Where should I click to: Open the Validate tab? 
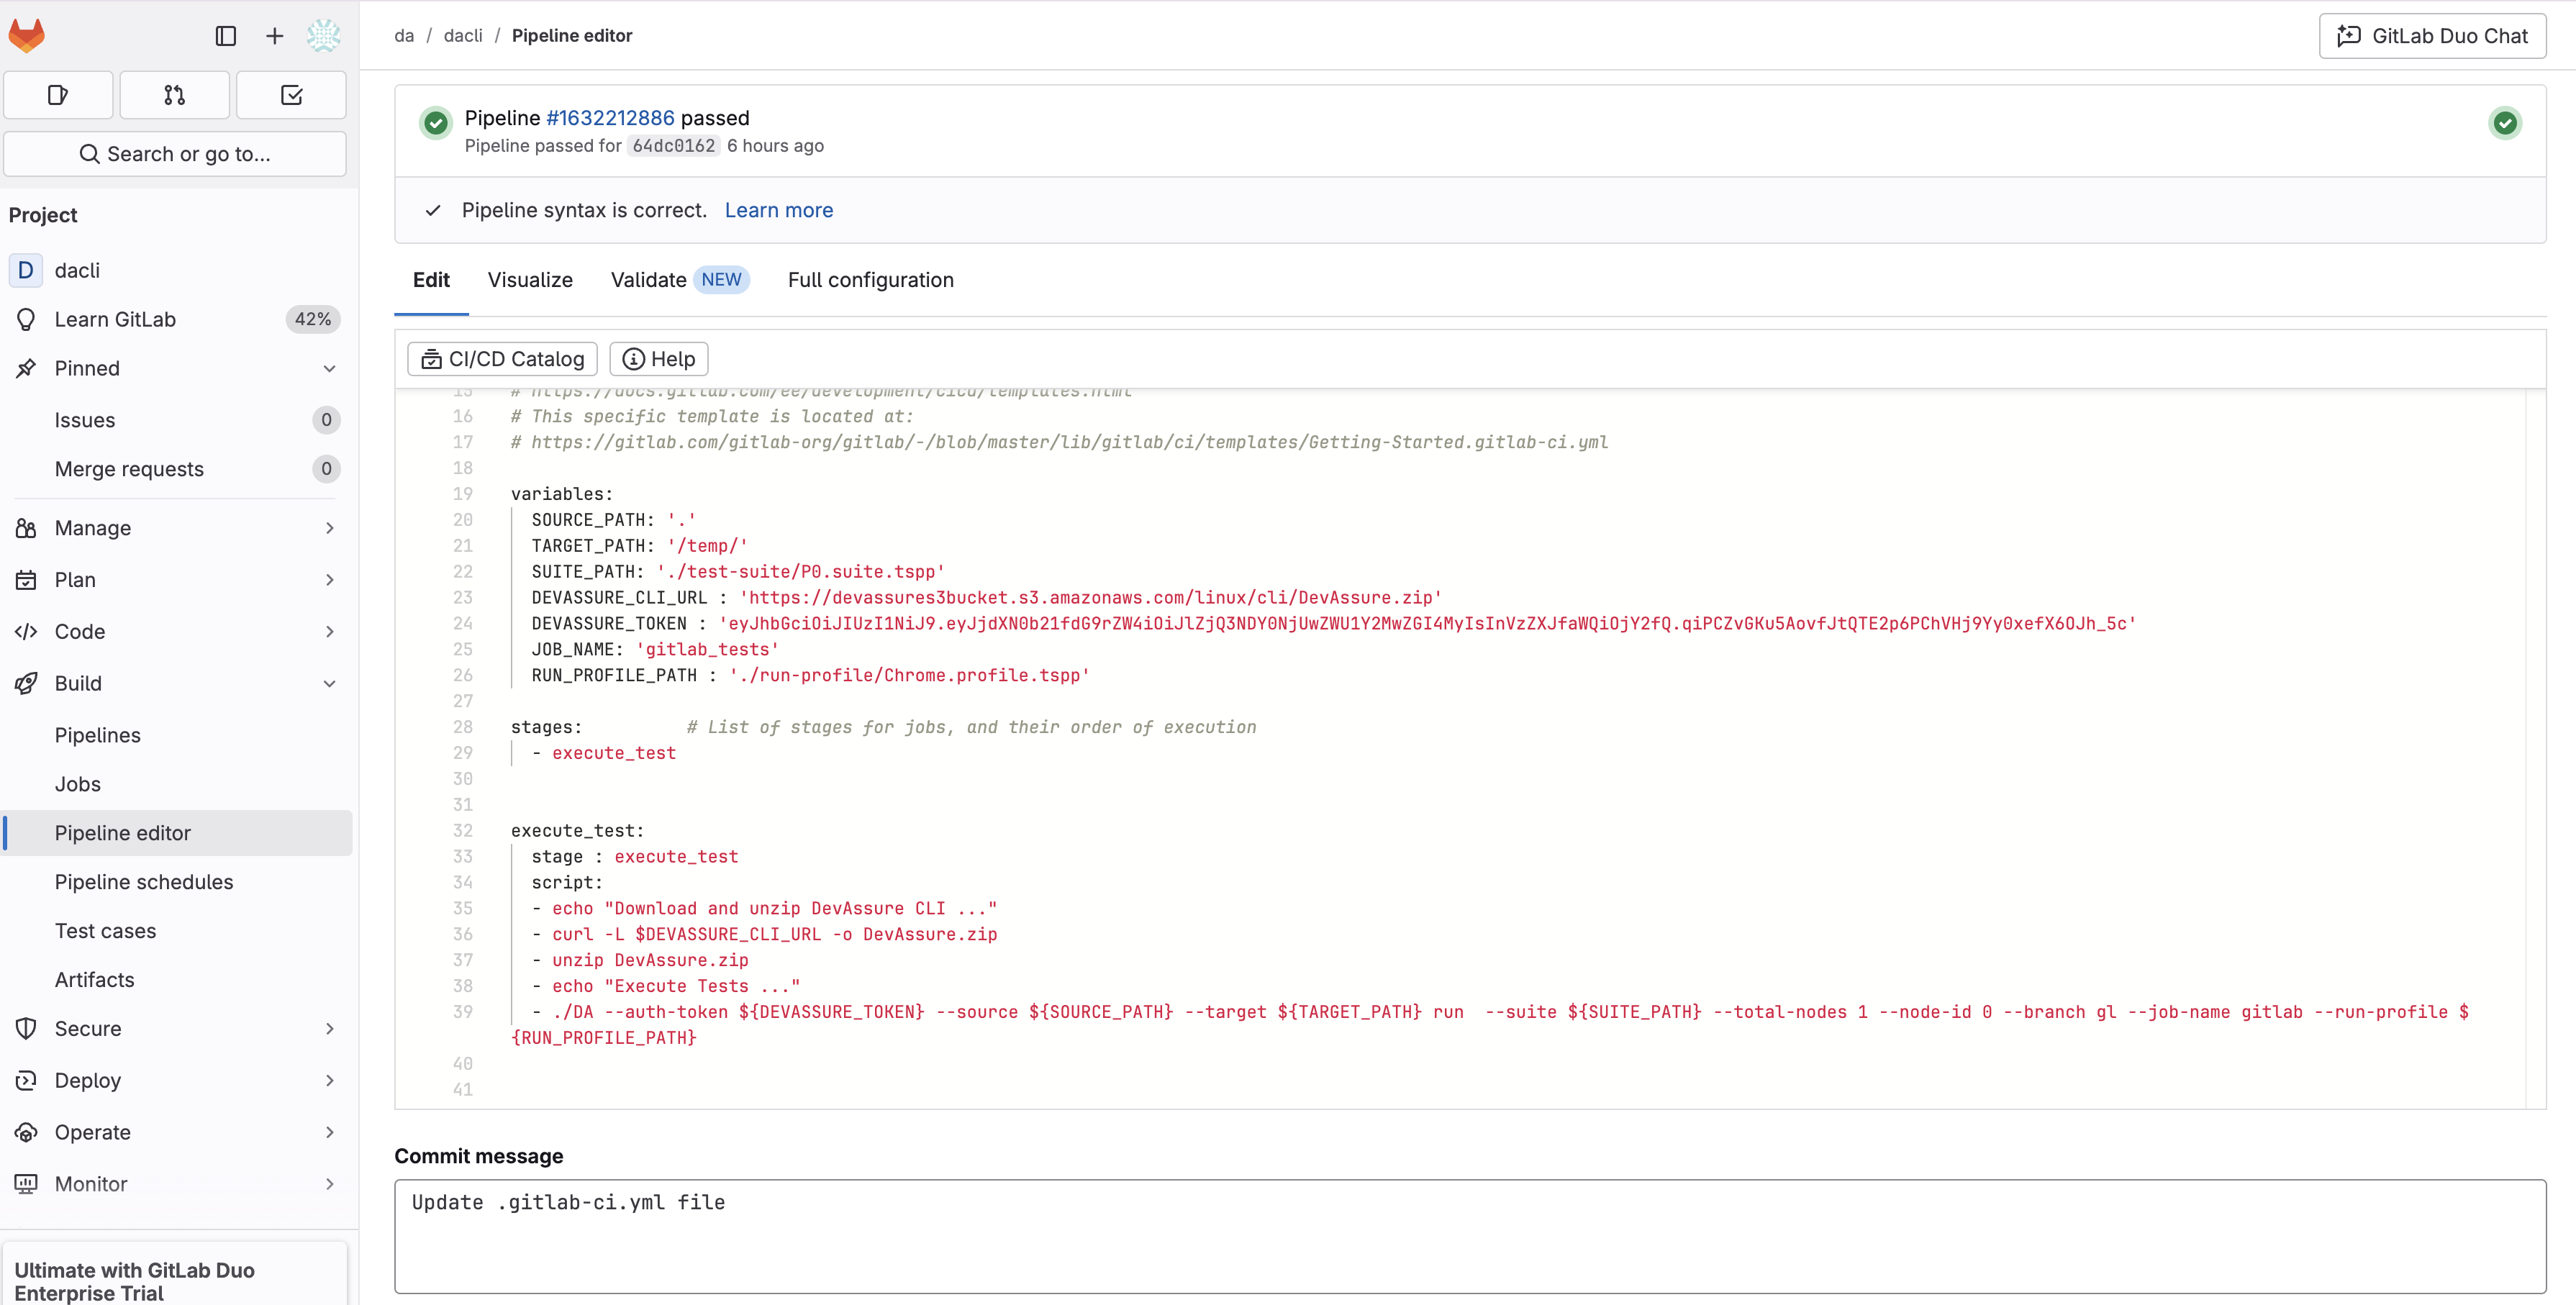click(648, 280)
